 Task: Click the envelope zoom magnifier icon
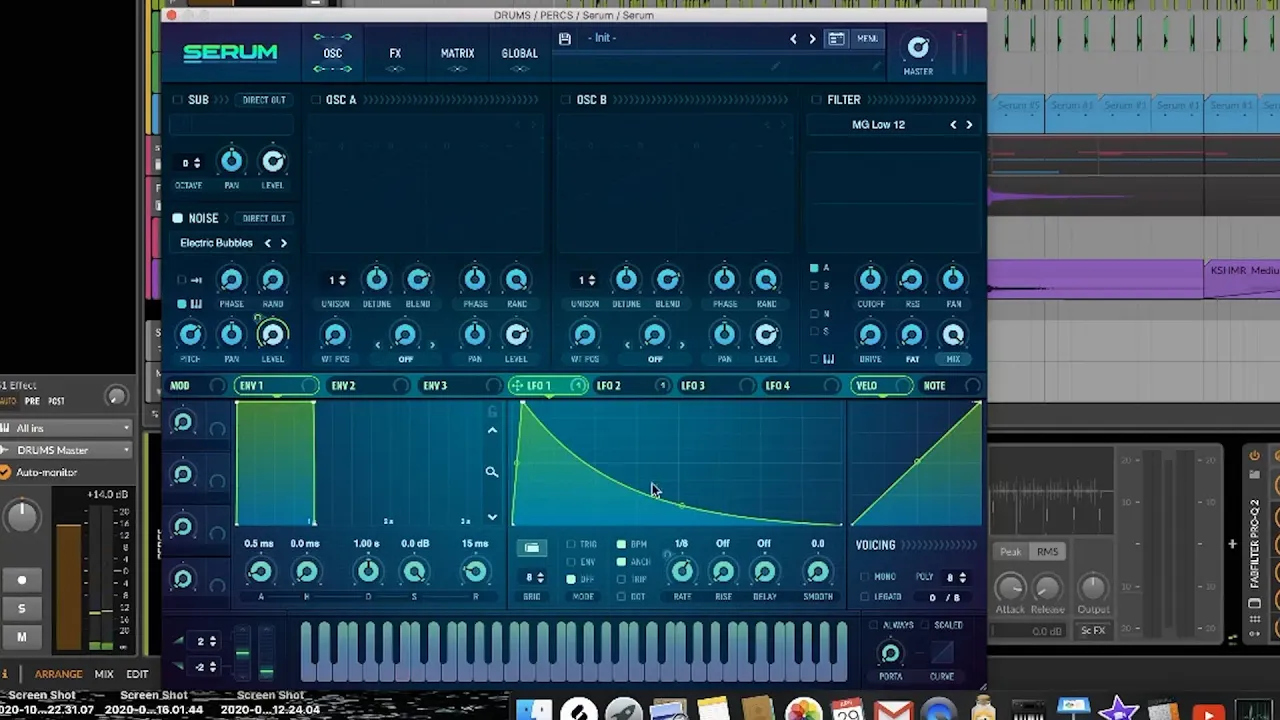point(491,472)
